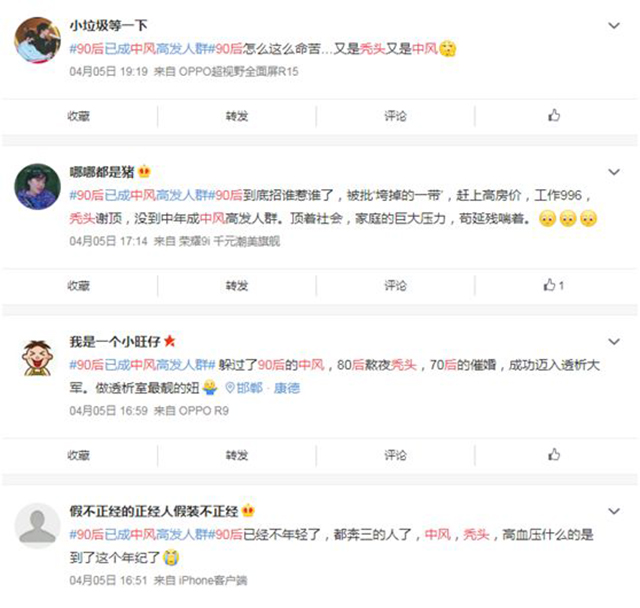Open the username 哪哪都是猪

pos(102,172)
